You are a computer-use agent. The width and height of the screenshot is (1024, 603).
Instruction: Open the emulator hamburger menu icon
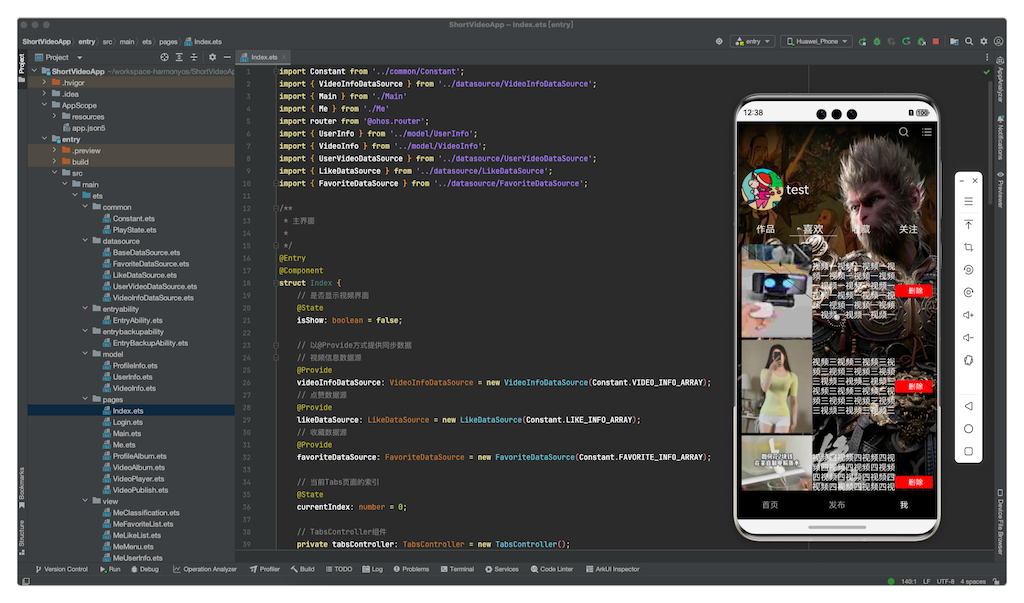[968, 201]
